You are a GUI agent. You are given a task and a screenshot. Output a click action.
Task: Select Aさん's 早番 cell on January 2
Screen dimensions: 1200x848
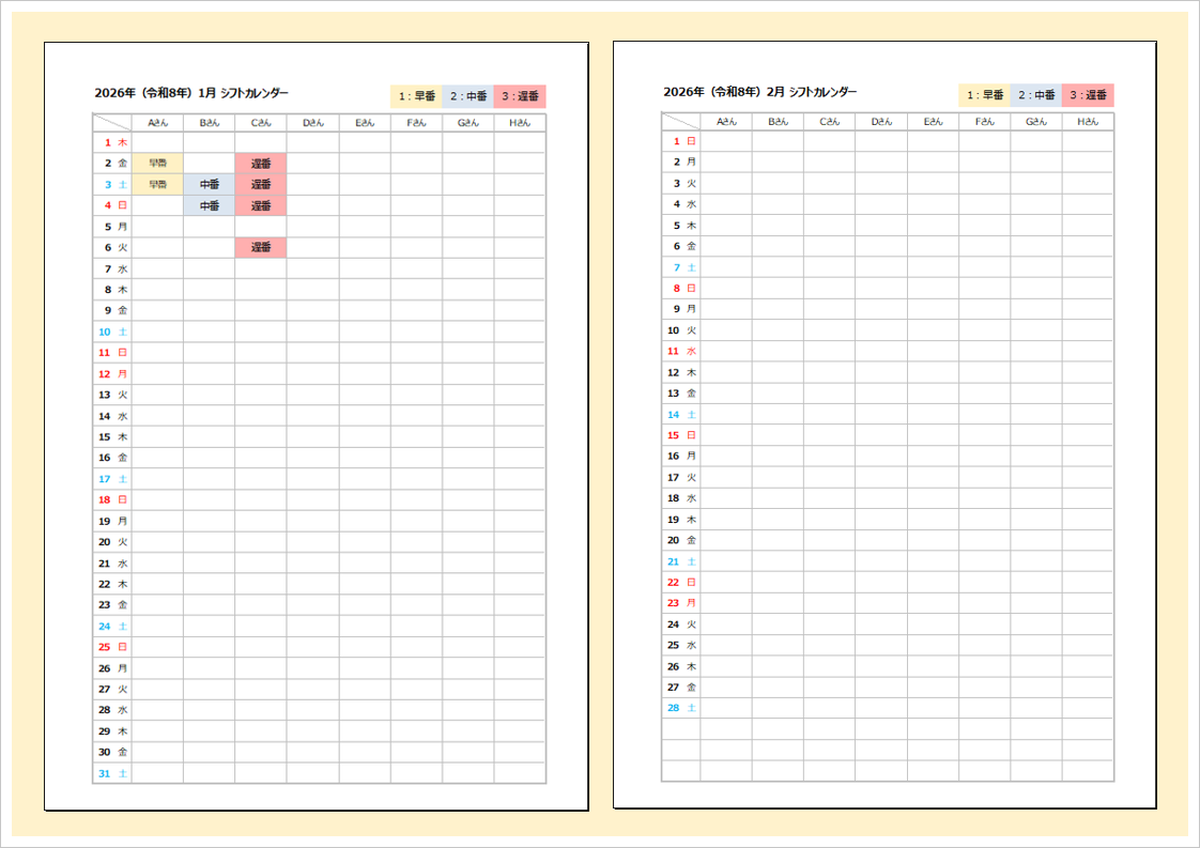158,163
